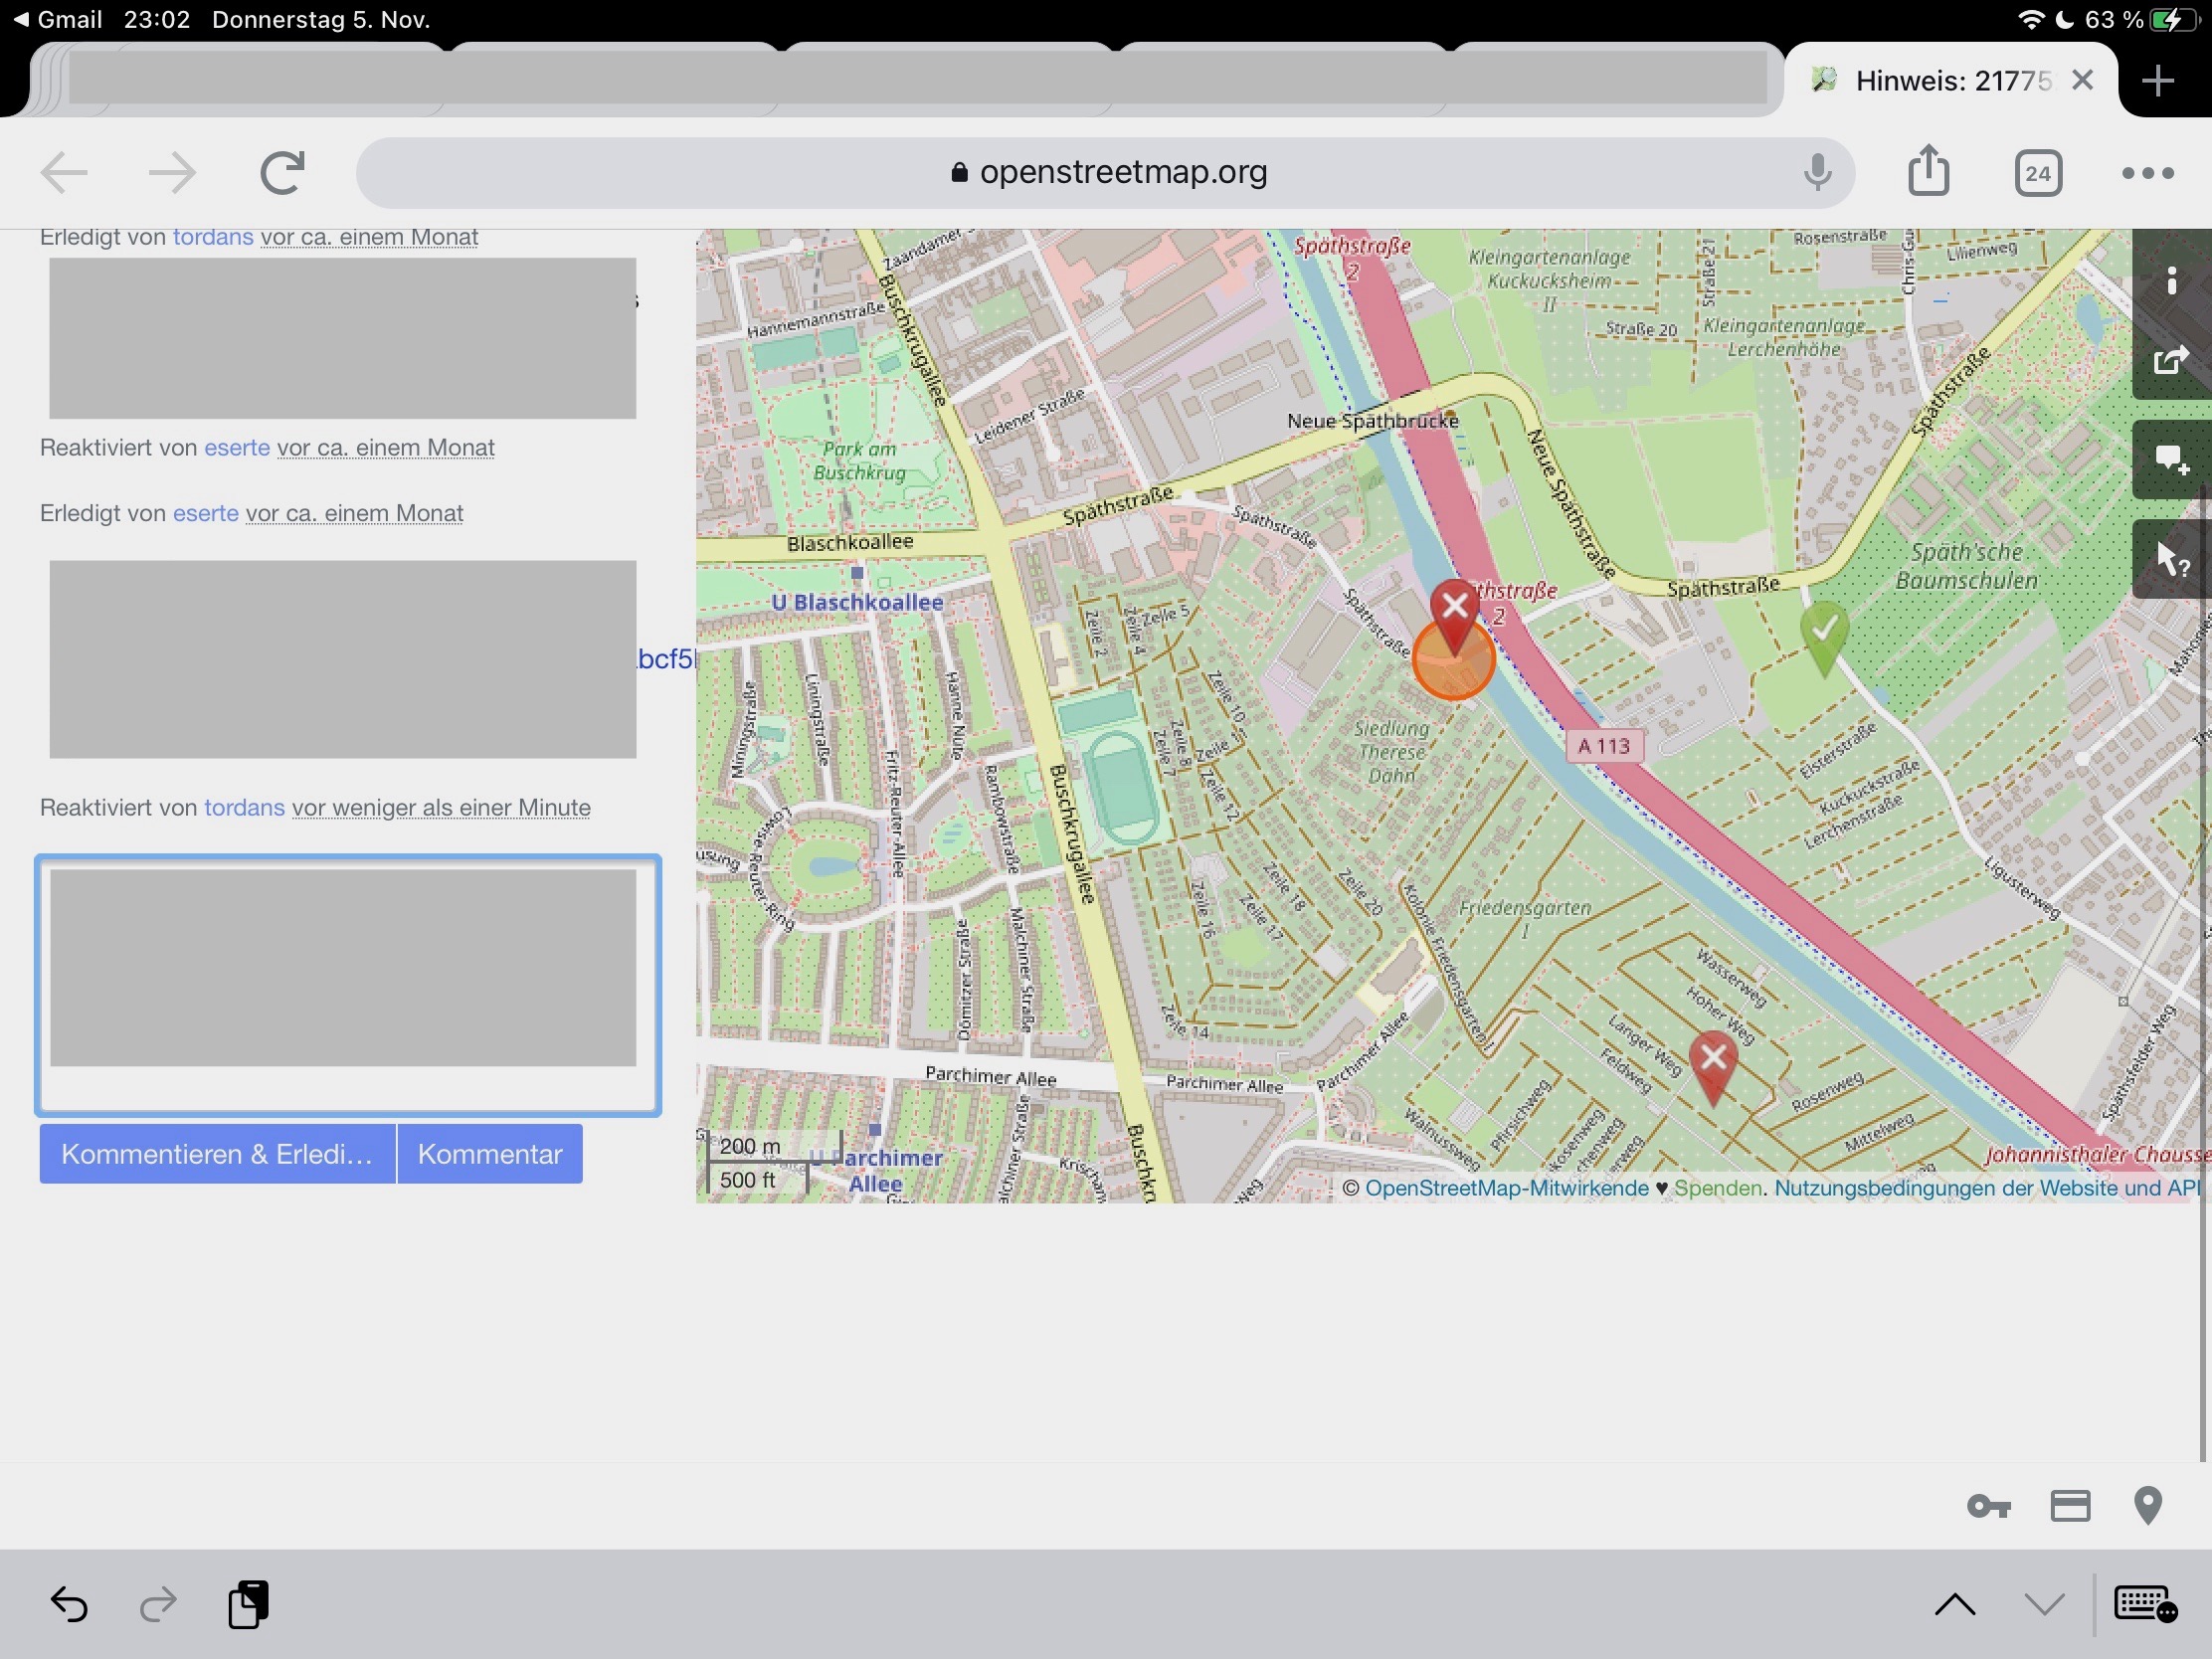Click tordans in last Reaktiviert entry
Image resolution: width=2212 pixels, height=1659 pixels.
(244, 807)
